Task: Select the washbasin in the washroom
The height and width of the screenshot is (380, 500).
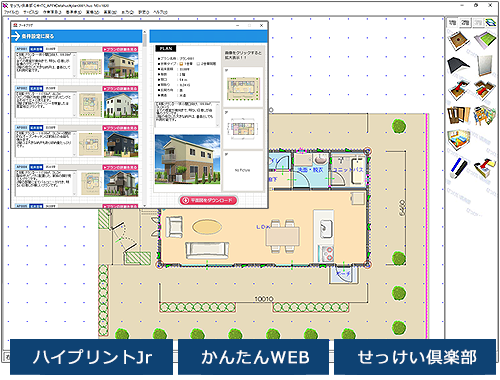Action: click(321, 159)
